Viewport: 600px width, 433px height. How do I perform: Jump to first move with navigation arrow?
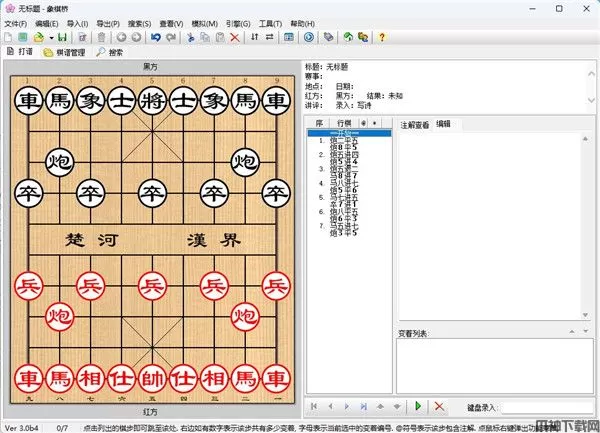pyautogui.click(x=314, y=406)
